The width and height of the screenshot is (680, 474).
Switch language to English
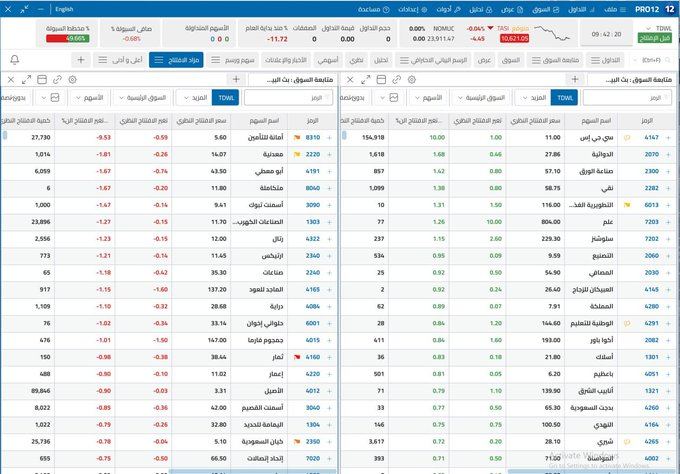[64, 9]
